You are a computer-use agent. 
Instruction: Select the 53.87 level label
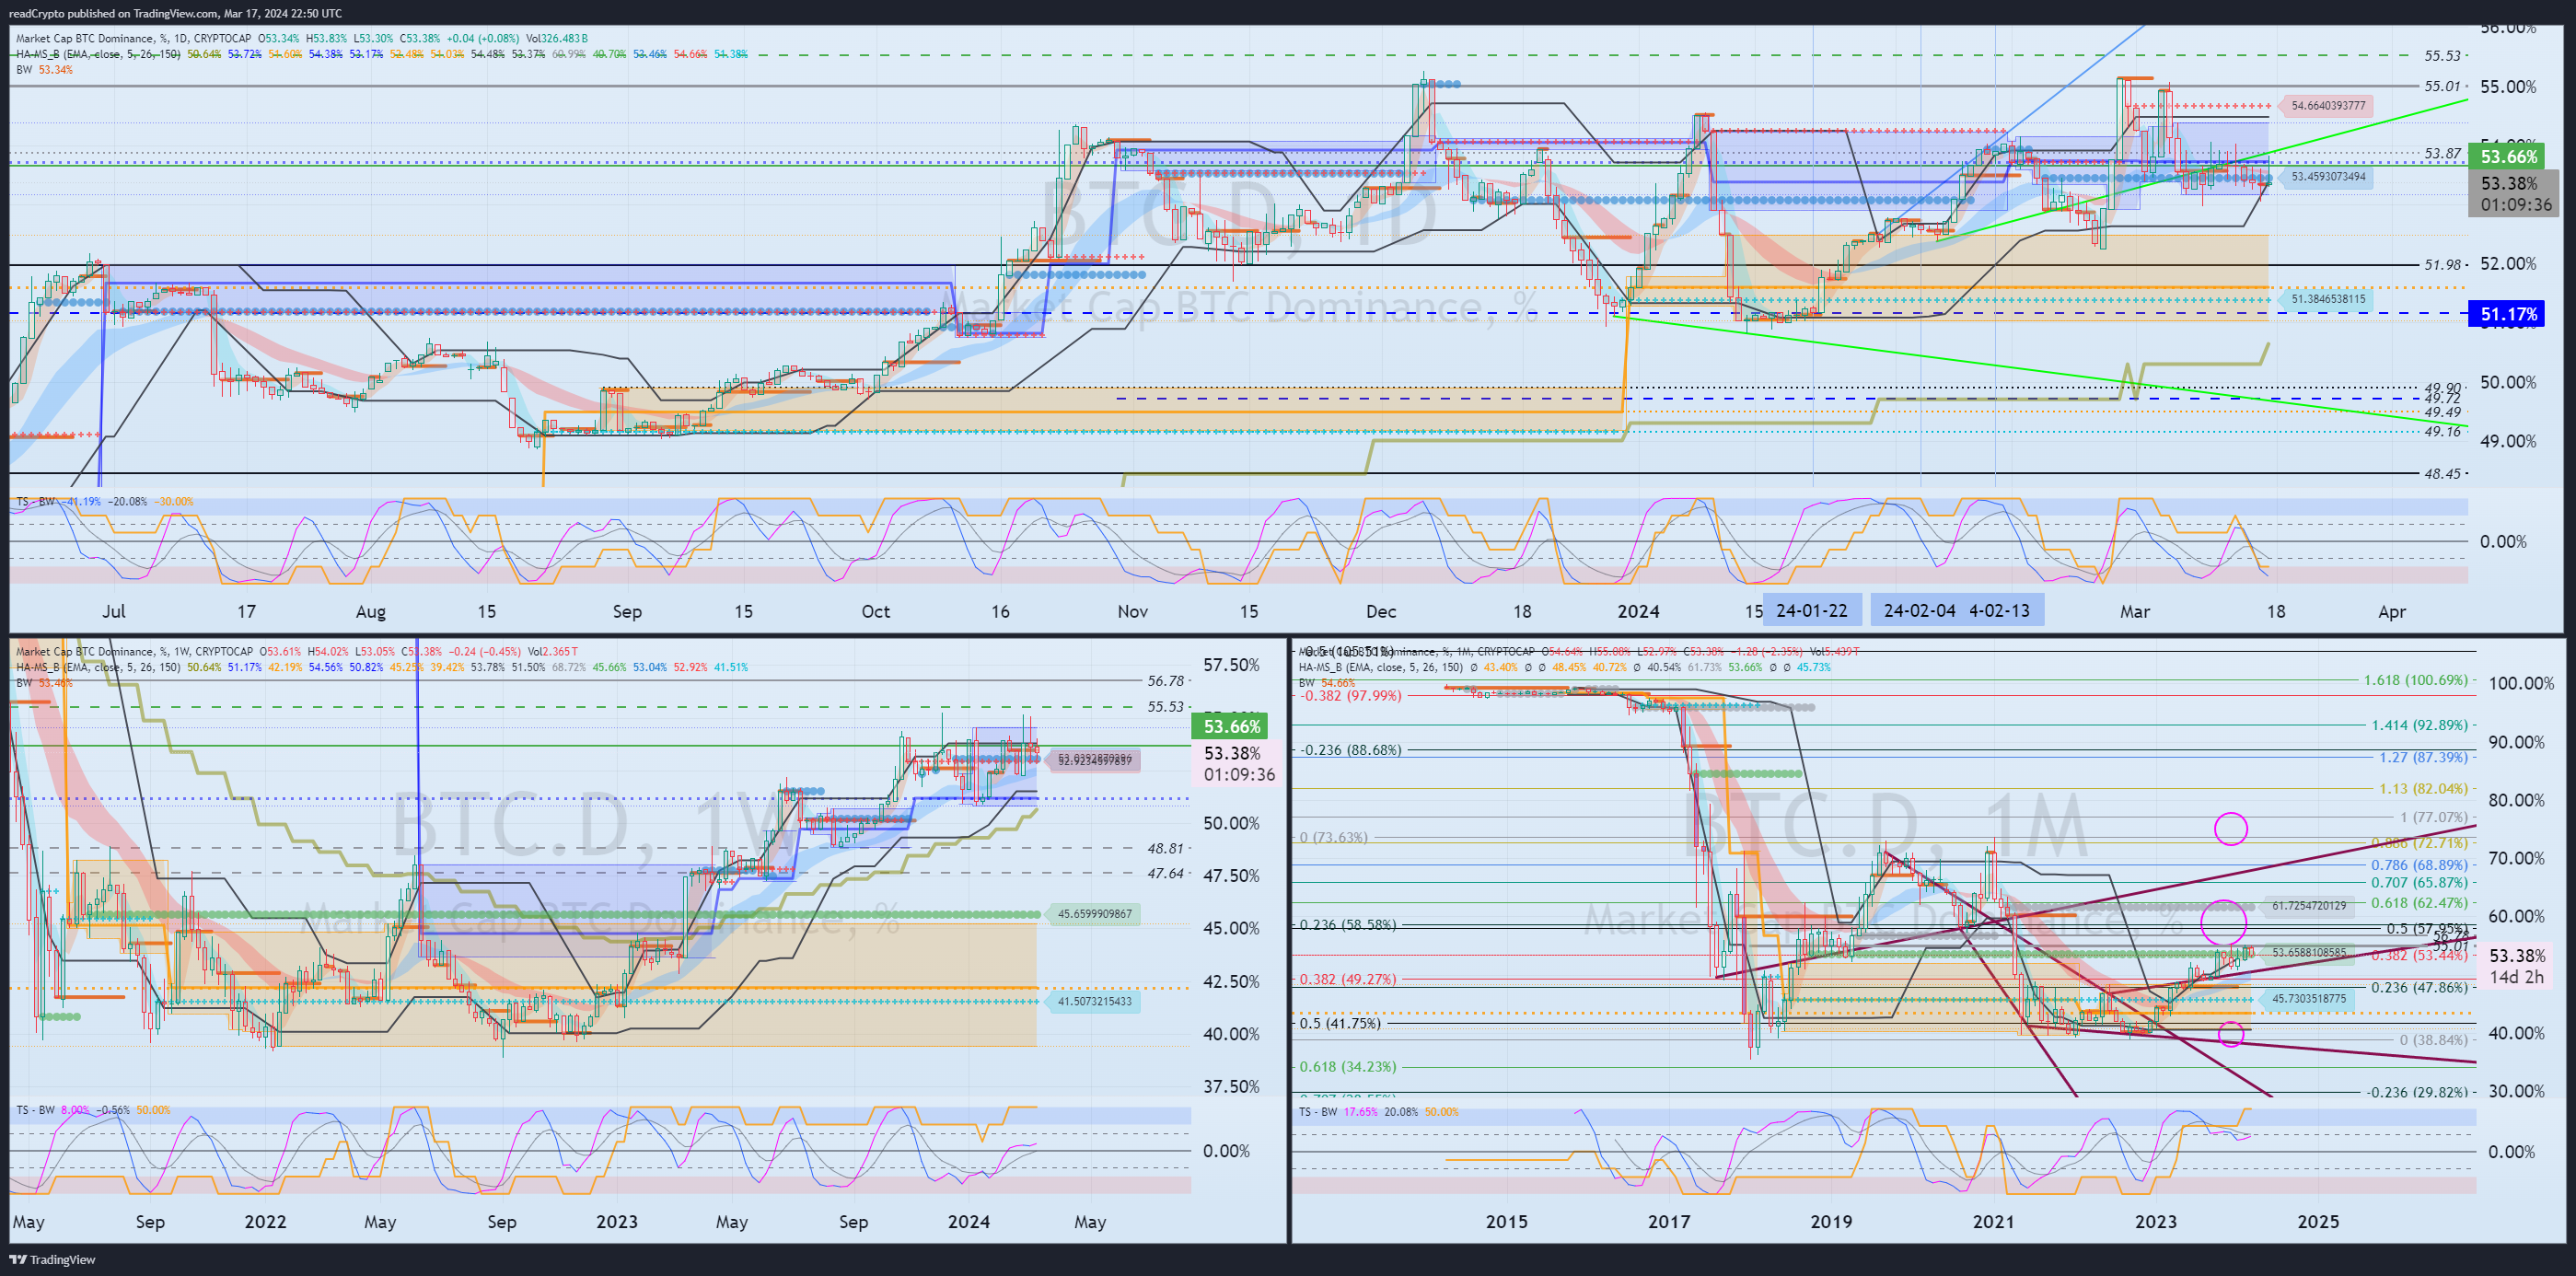click(x=2442, y=154)
